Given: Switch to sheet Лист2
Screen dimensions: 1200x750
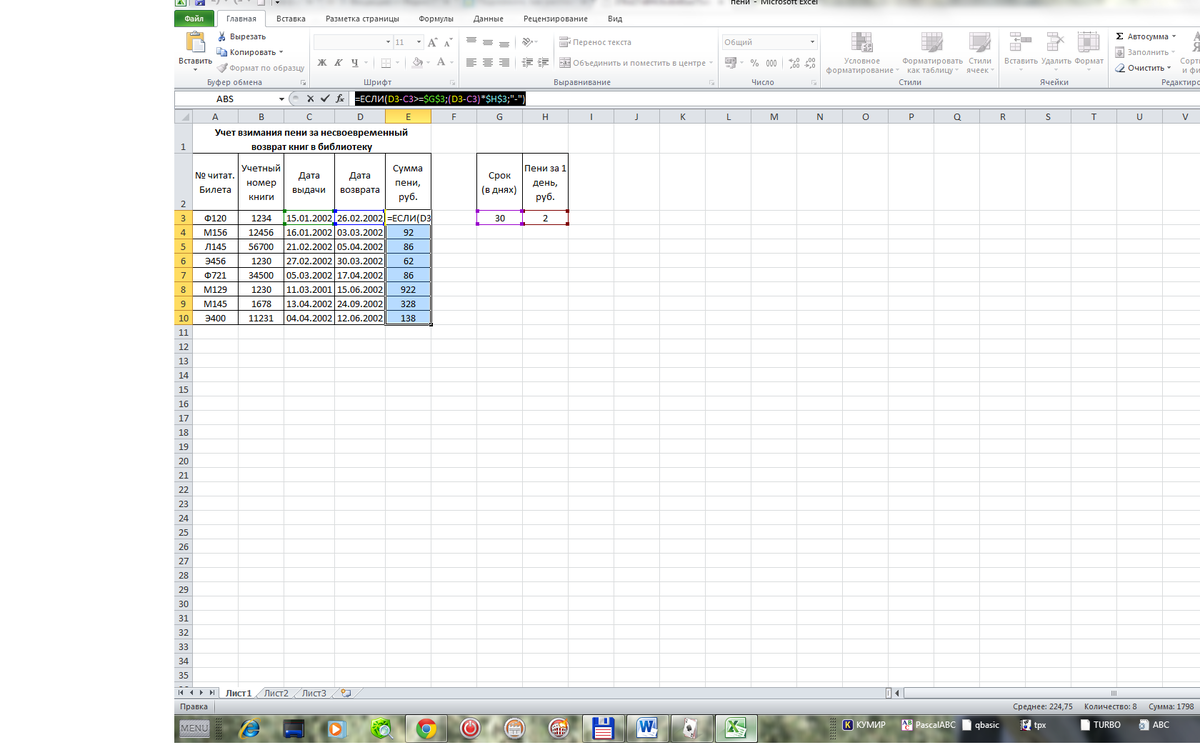Looking at the screenshot, I should pyautogui.click(x=277, y=693).
